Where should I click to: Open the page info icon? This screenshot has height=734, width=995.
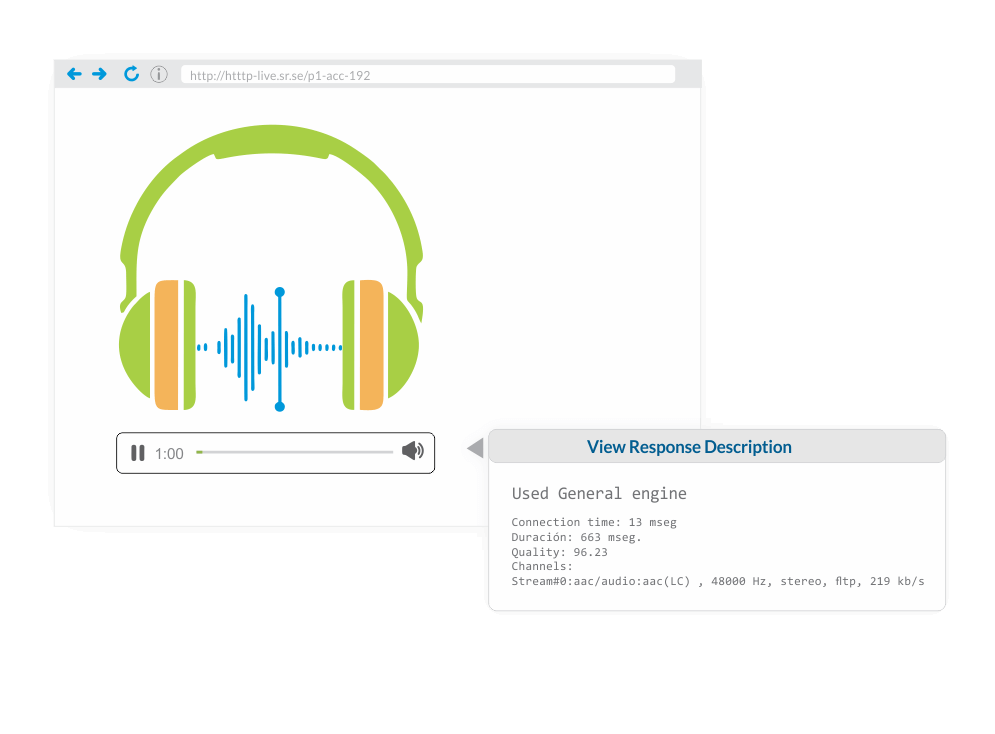point(158,74)
